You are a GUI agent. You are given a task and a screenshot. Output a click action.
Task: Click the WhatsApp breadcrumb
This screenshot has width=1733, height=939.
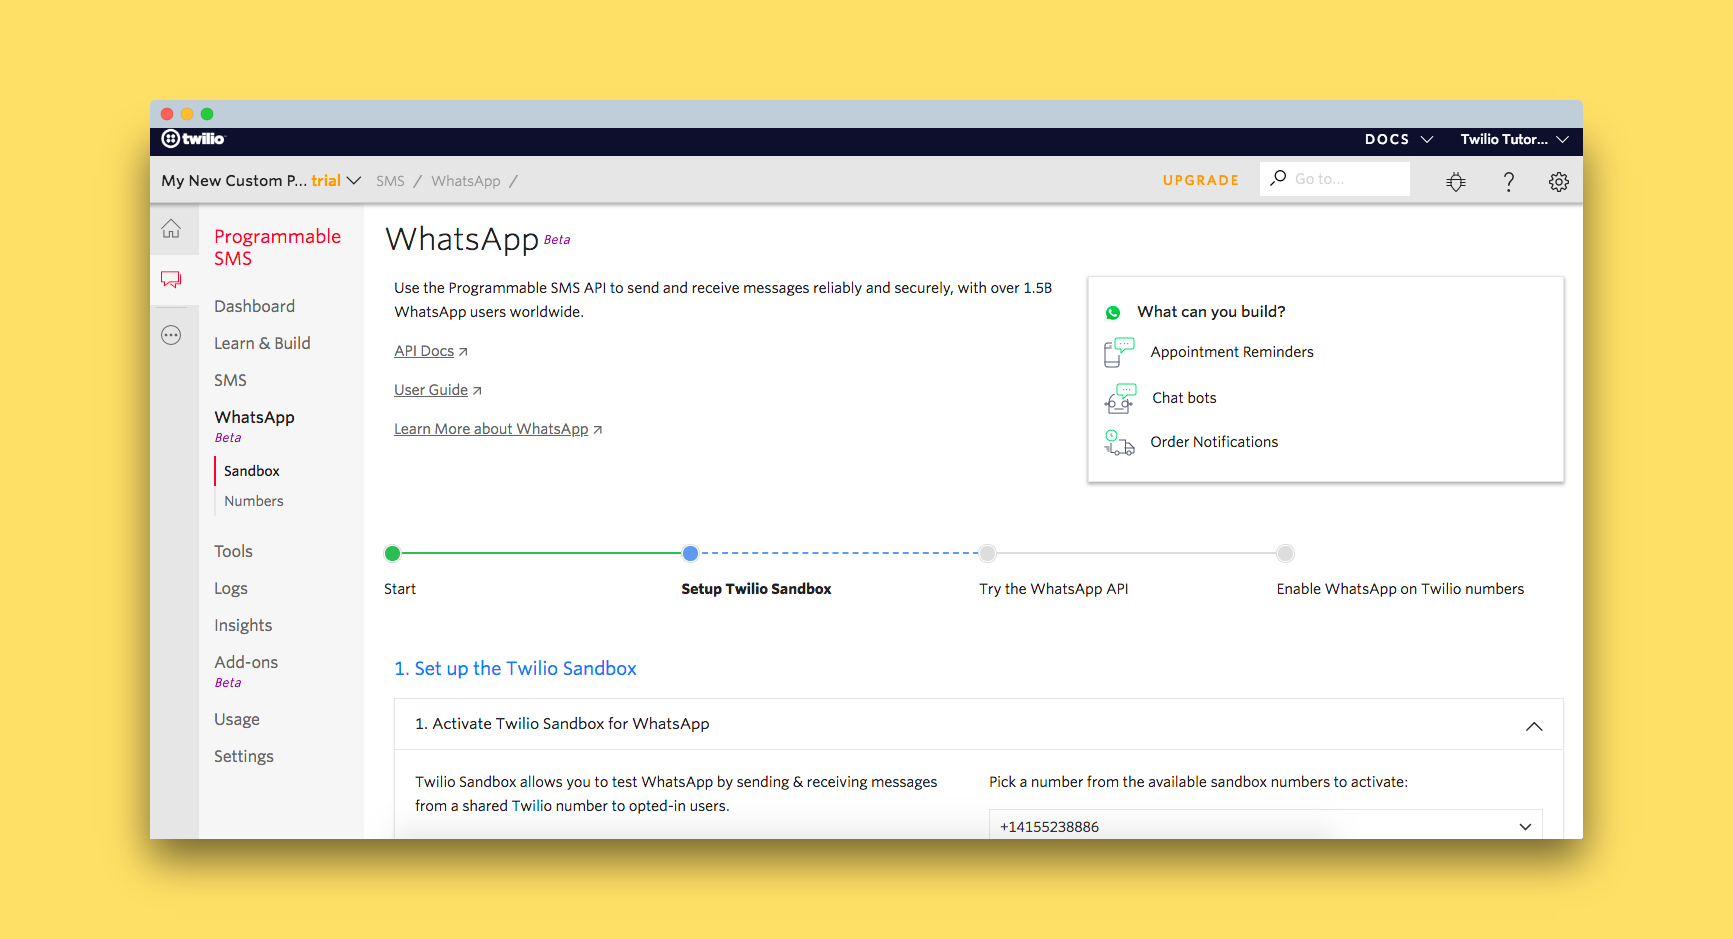(x=466, y=181)
